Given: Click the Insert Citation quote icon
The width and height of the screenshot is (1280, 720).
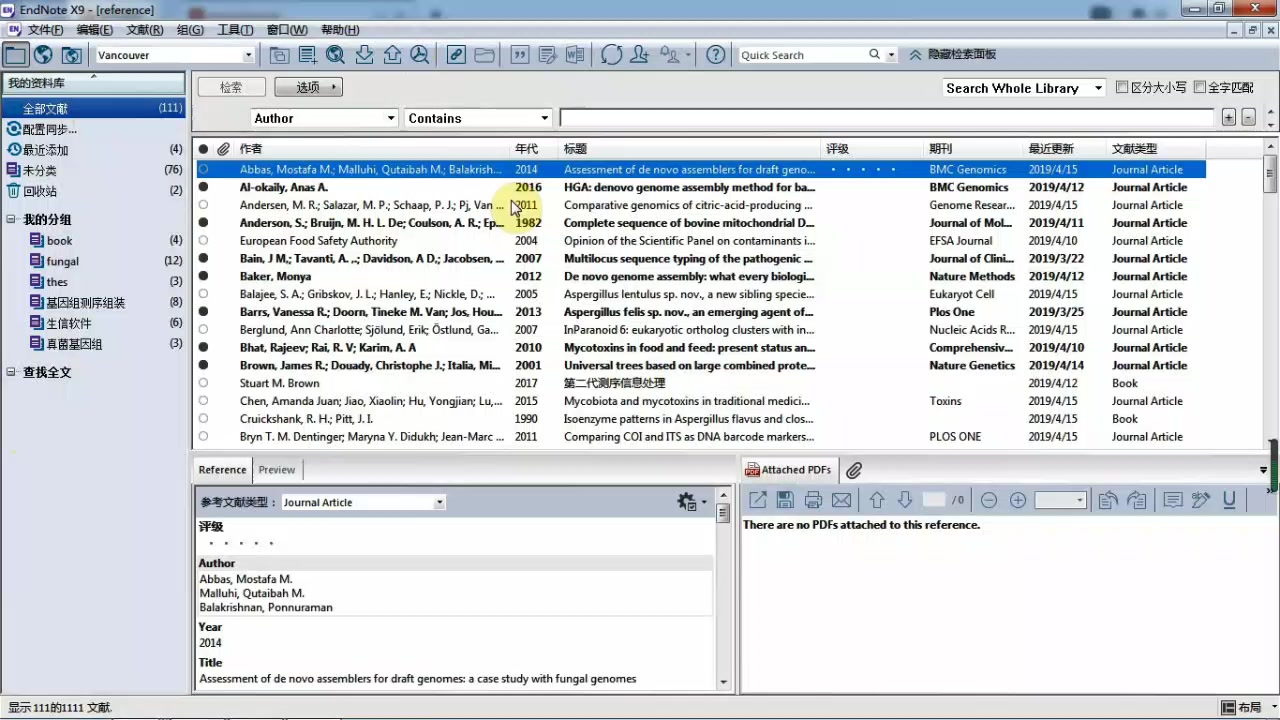Looking at the screenshot, I should [519, 55].
